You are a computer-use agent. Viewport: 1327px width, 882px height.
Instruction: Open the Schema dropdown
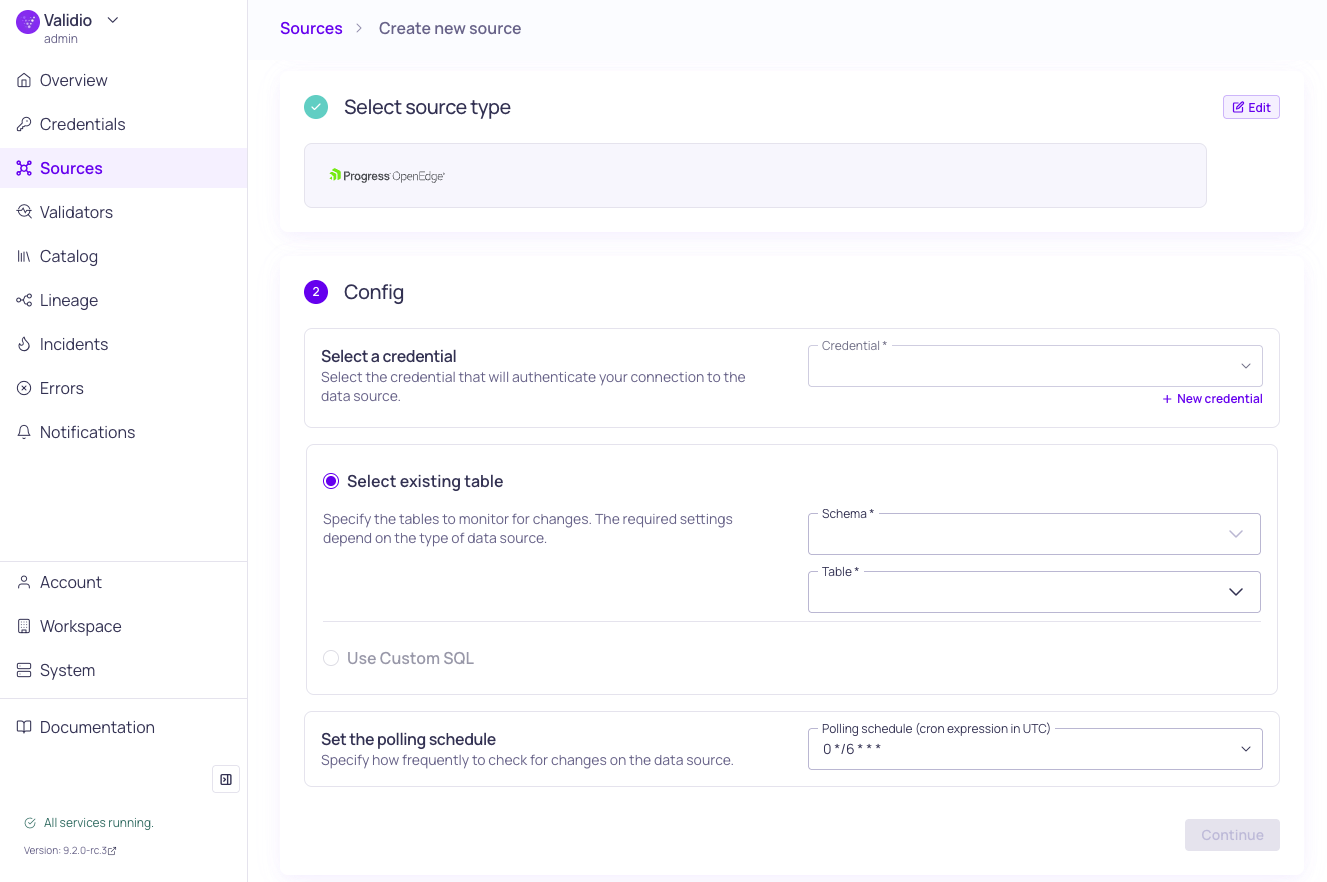(x=1034, y=534)
